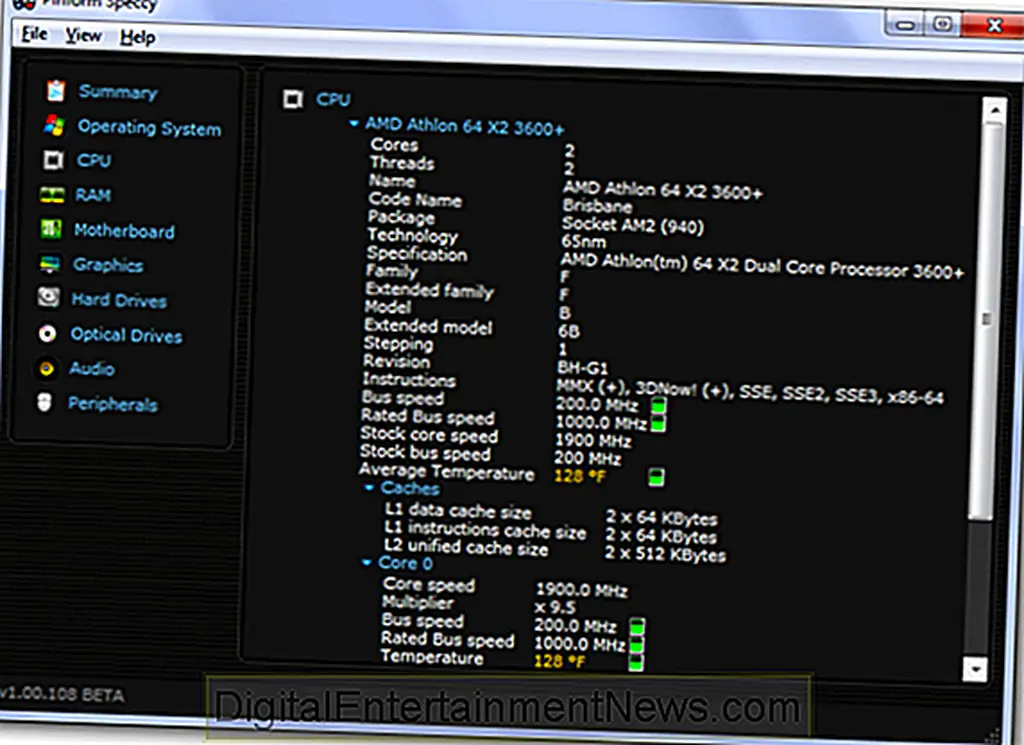Click the L2 unified cache size value
Image resolution: width=1024 pixels, height=745 pixels.
pos(665,554)
